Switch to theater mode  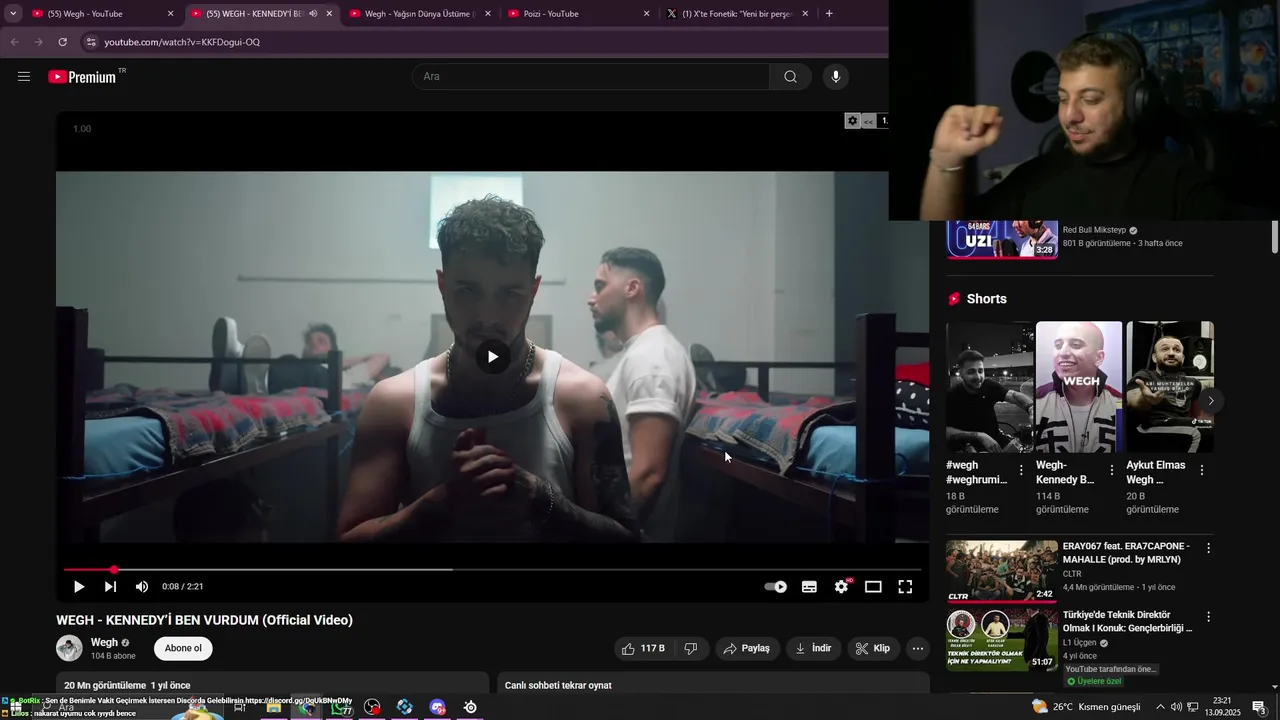[x=873, y=587]
